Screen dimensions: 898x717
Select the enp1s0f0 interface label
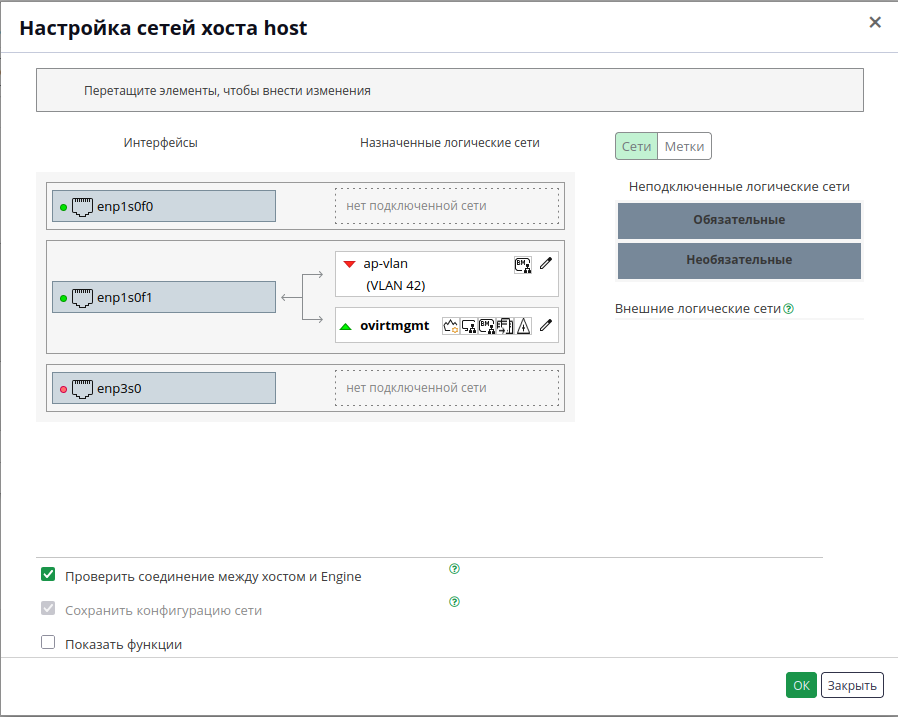[125, 207]
